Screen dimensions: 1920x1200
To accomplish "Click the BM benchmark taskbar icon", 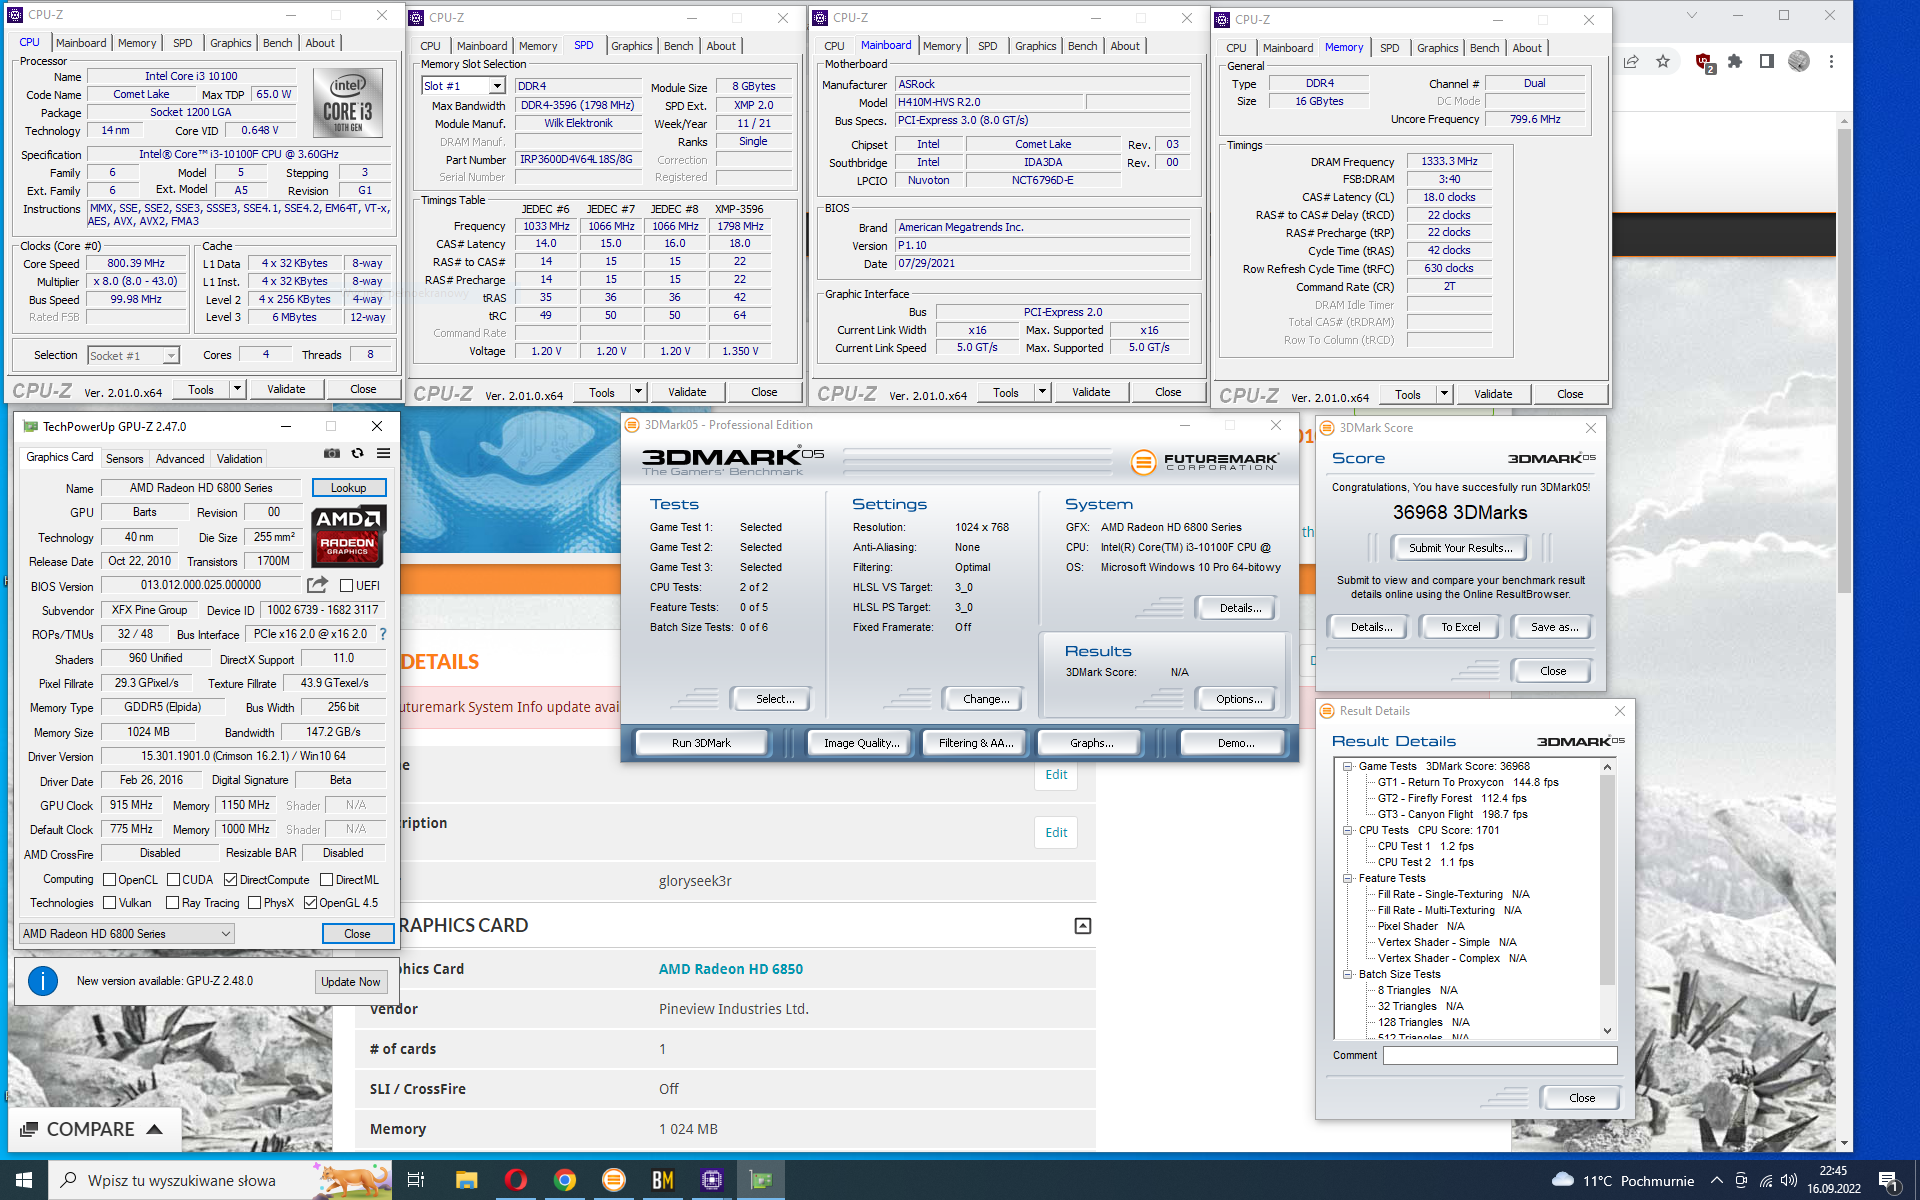I will (662, 1180).
